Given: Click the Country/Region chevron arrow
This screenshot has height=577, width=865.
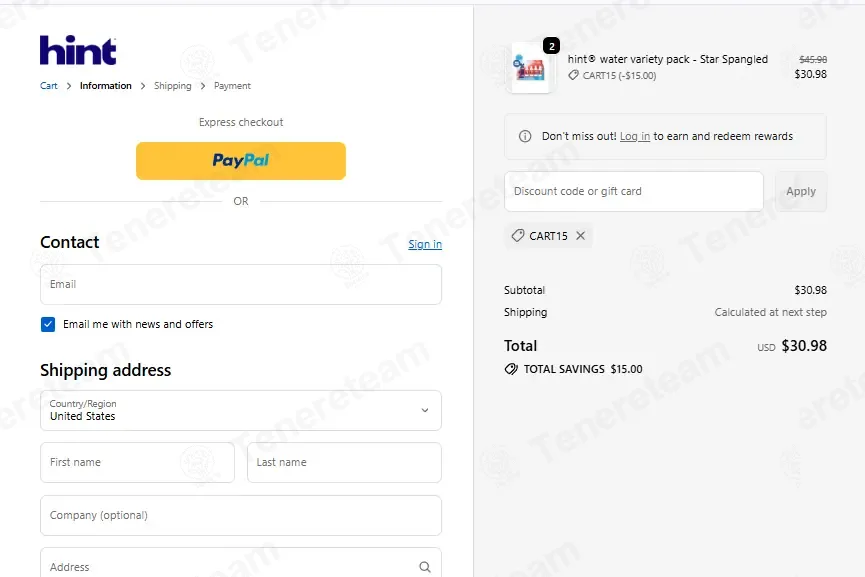Looking at the screenshot, I should 425,410.
